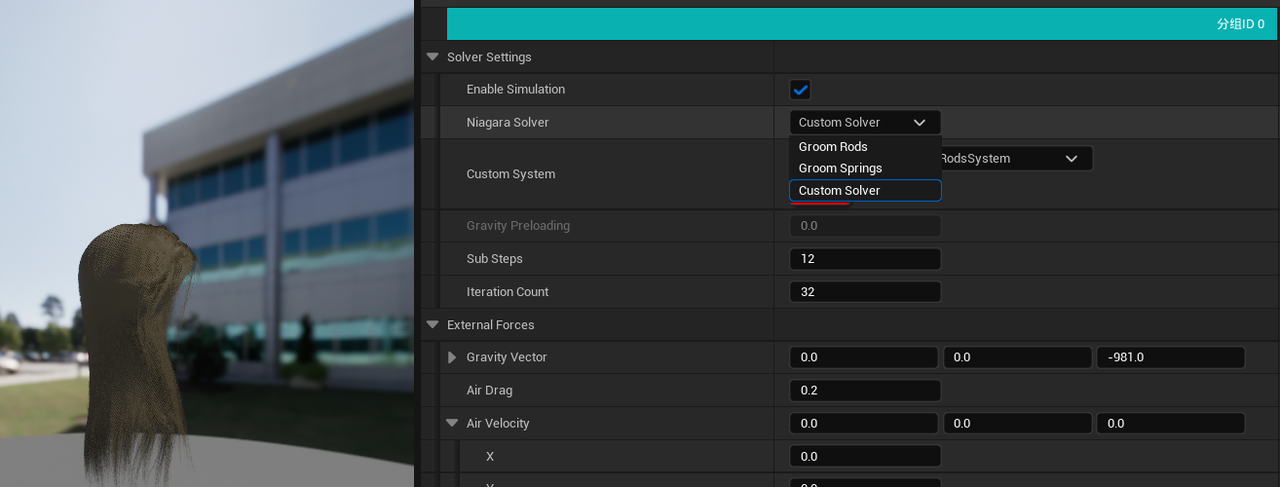Select the cyan group ID 0 header bar
Image resolution: width=1280 pixels, height=487 pixels.
click(x=860, y=24)
